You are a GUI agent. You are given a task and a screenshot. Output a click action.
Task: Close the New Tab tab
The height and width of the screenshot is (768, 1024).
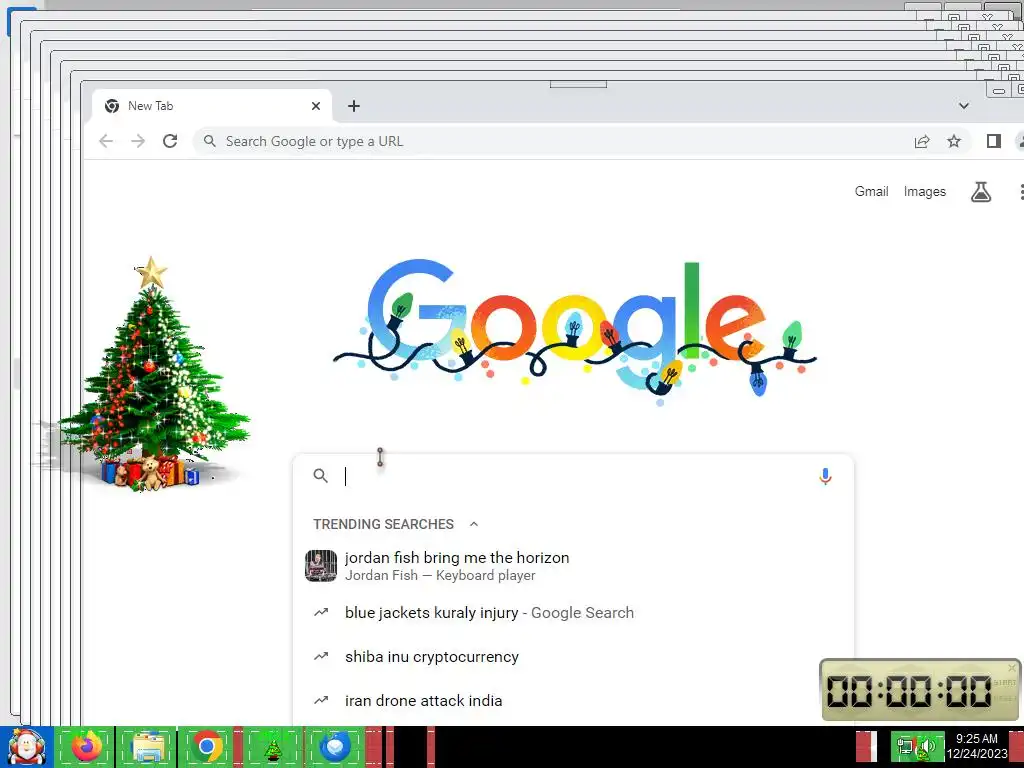(x=316, y=106)
